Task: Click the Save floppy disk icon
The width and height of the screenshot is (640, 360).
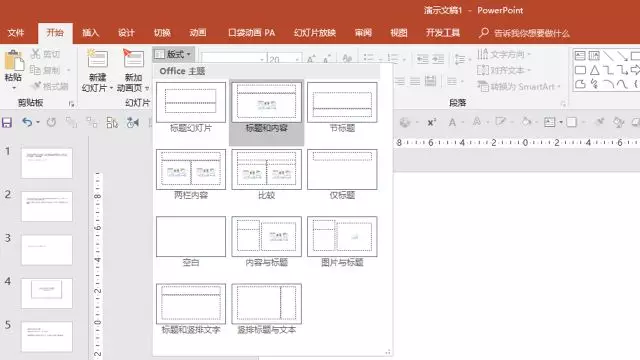Action: (x=7, y=122)
